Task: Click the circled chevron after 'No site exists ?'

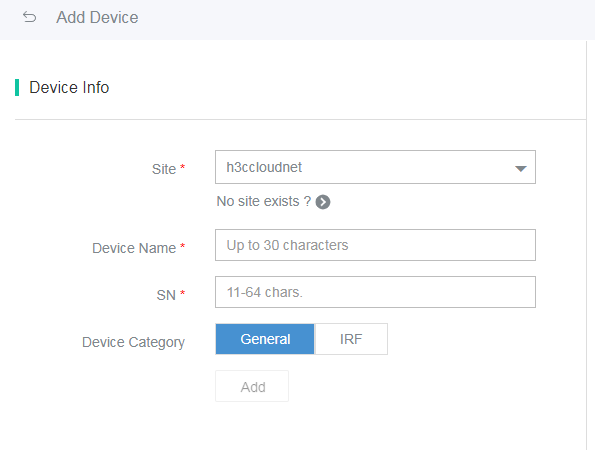Action: click(323, 202)
